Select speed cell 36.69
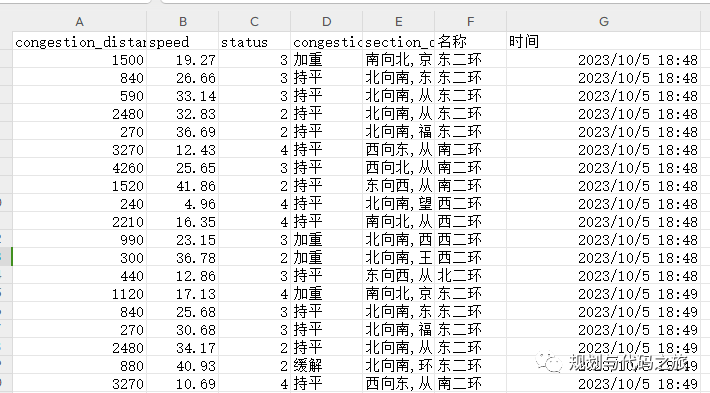 182,132
